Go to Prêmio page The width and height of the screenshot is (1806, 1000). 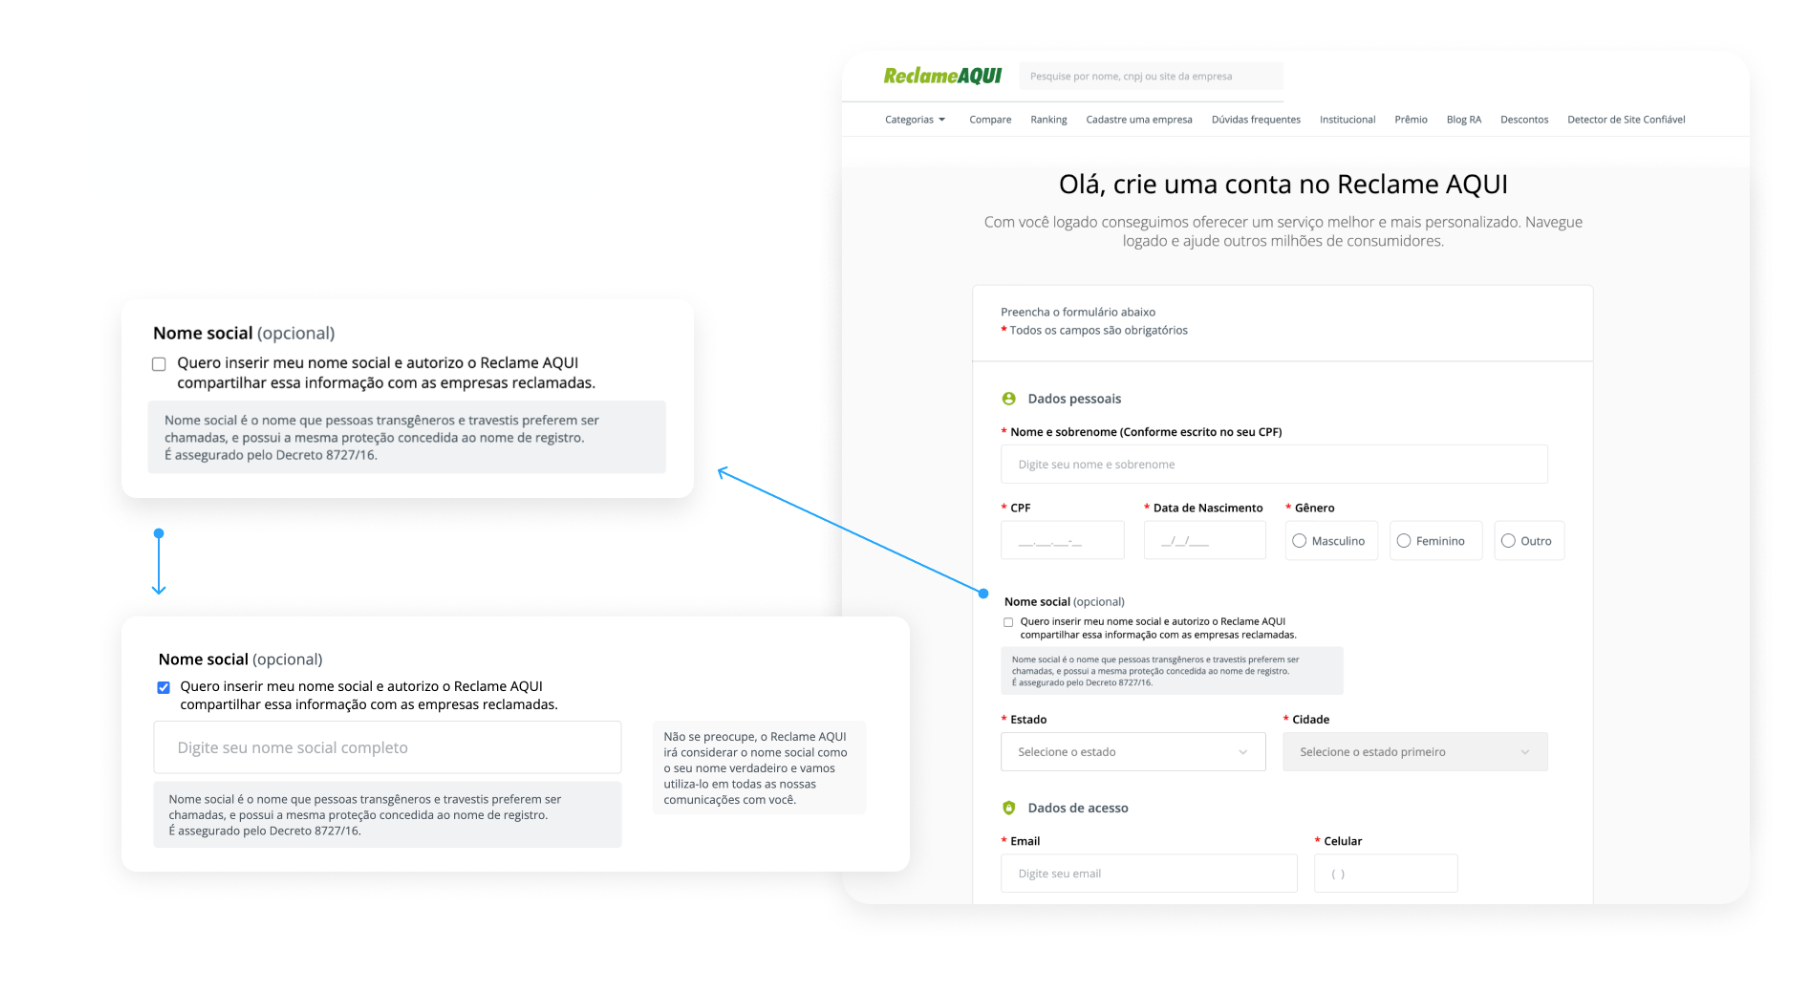pyautogui.click(x=1411, y=119)
